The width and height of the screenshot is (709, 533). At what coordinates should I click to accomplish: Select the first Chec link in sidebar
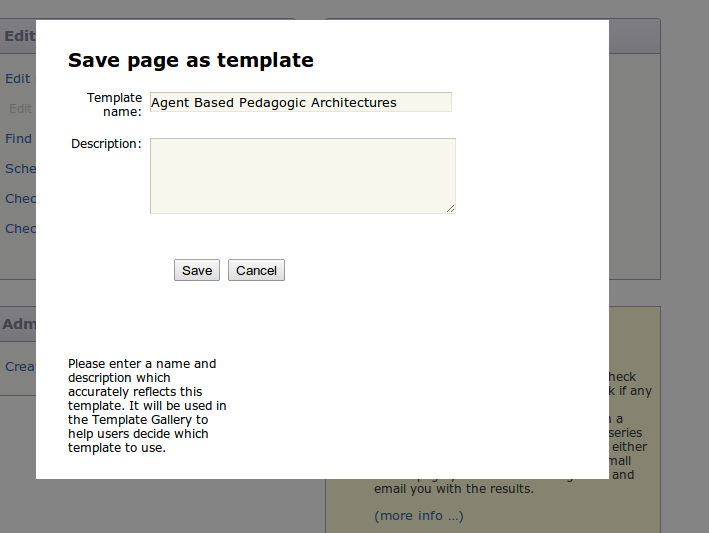tap(19, 199)
